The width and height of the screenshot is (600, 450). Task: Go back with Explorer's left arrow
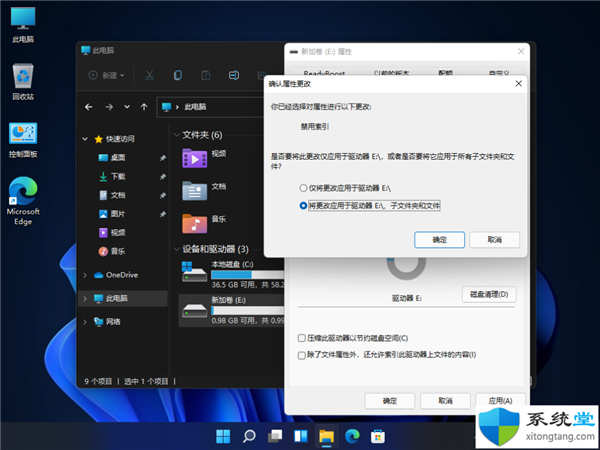(x=89, y=107)
